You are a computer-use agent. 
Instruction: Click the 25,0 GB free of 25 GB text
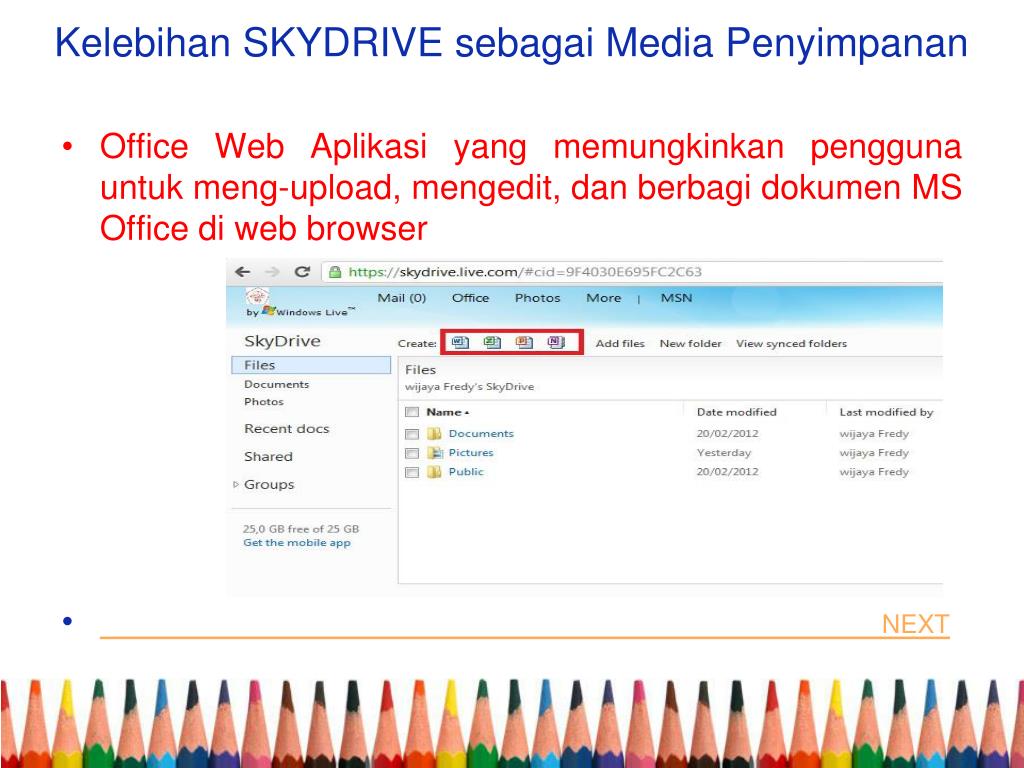301,529
